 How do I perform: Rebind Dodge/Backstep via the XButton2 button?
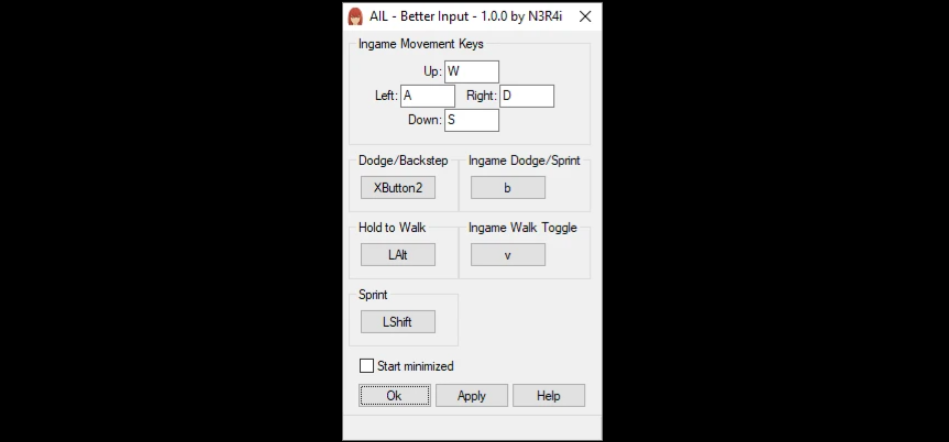coord(398,188)
